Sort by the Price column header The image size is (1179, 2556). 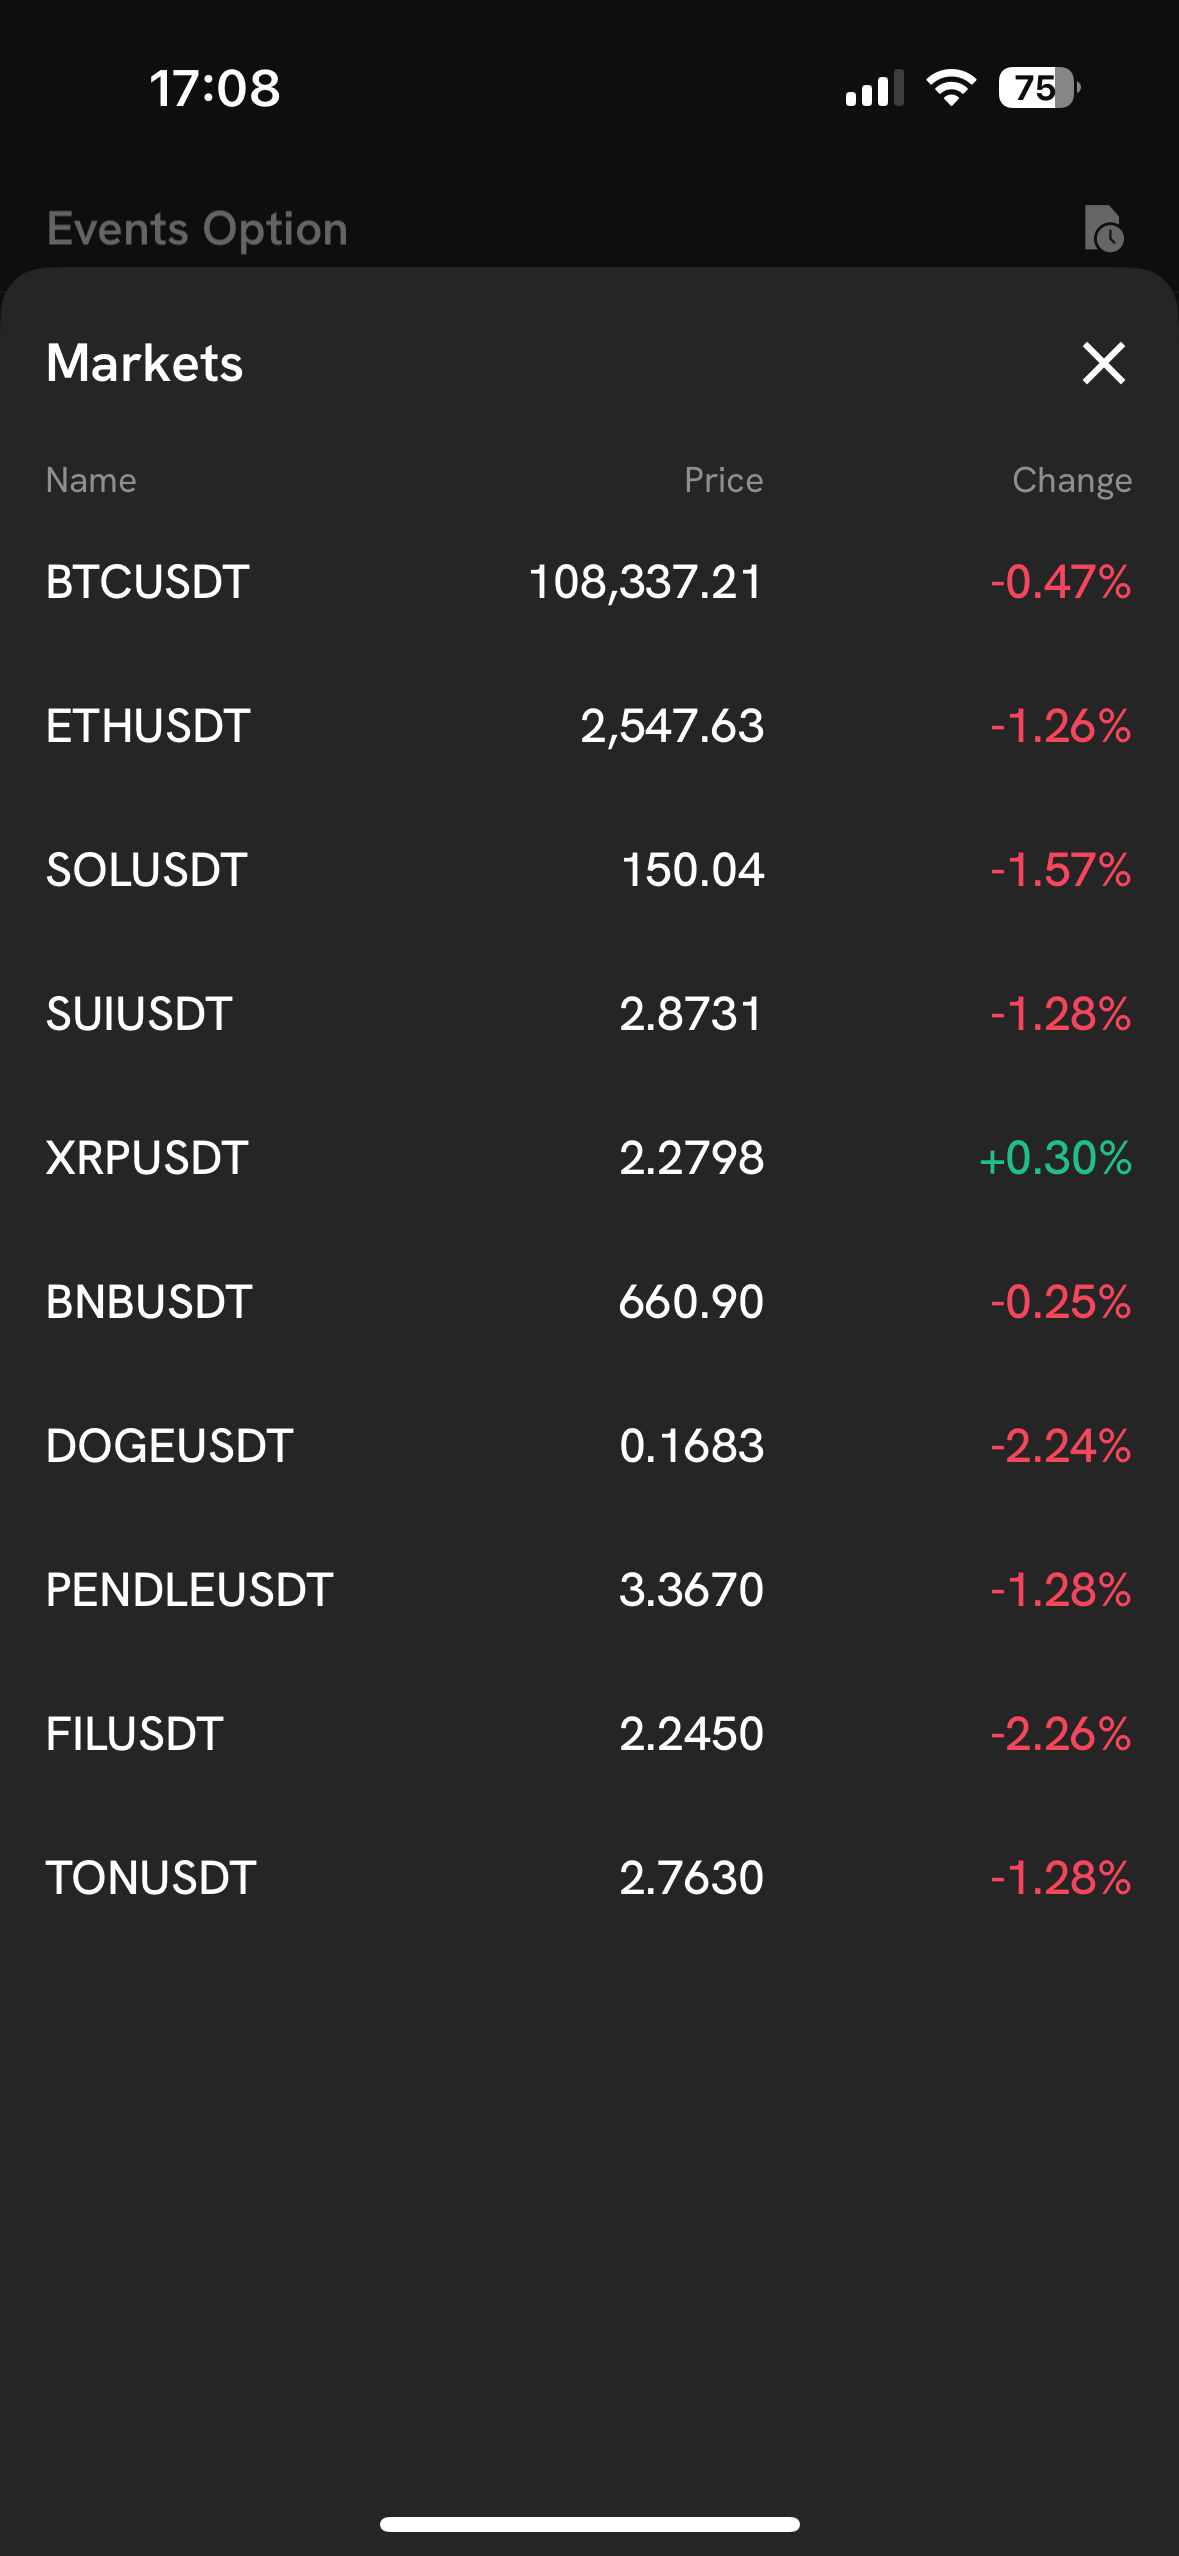pos(723,481)
